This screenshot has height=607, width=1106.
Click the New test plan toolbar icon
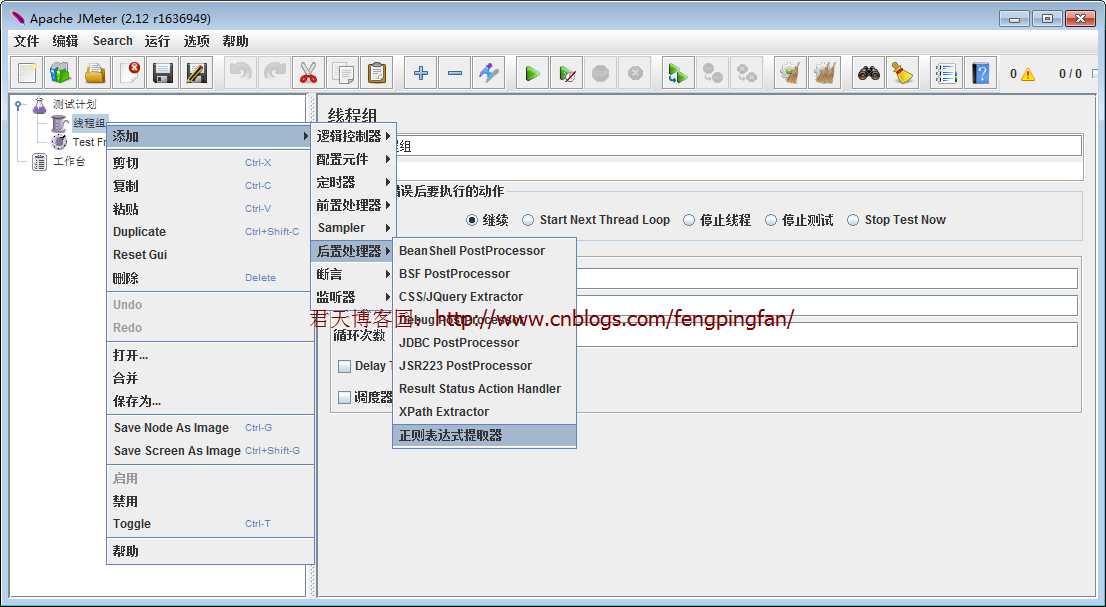(27, 73)
